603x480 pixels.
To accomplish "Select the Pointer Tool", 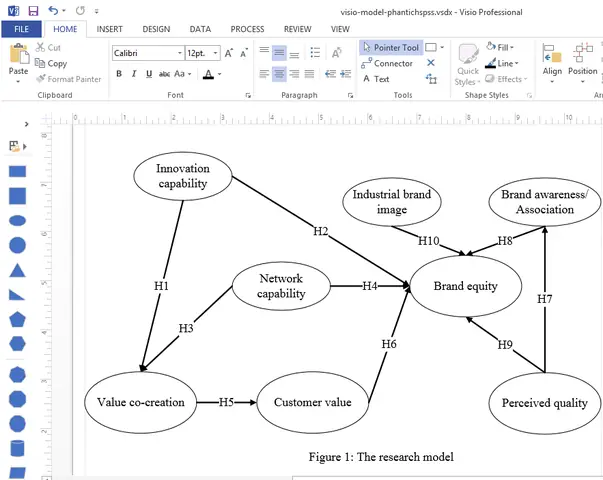I will click(391, 47).
